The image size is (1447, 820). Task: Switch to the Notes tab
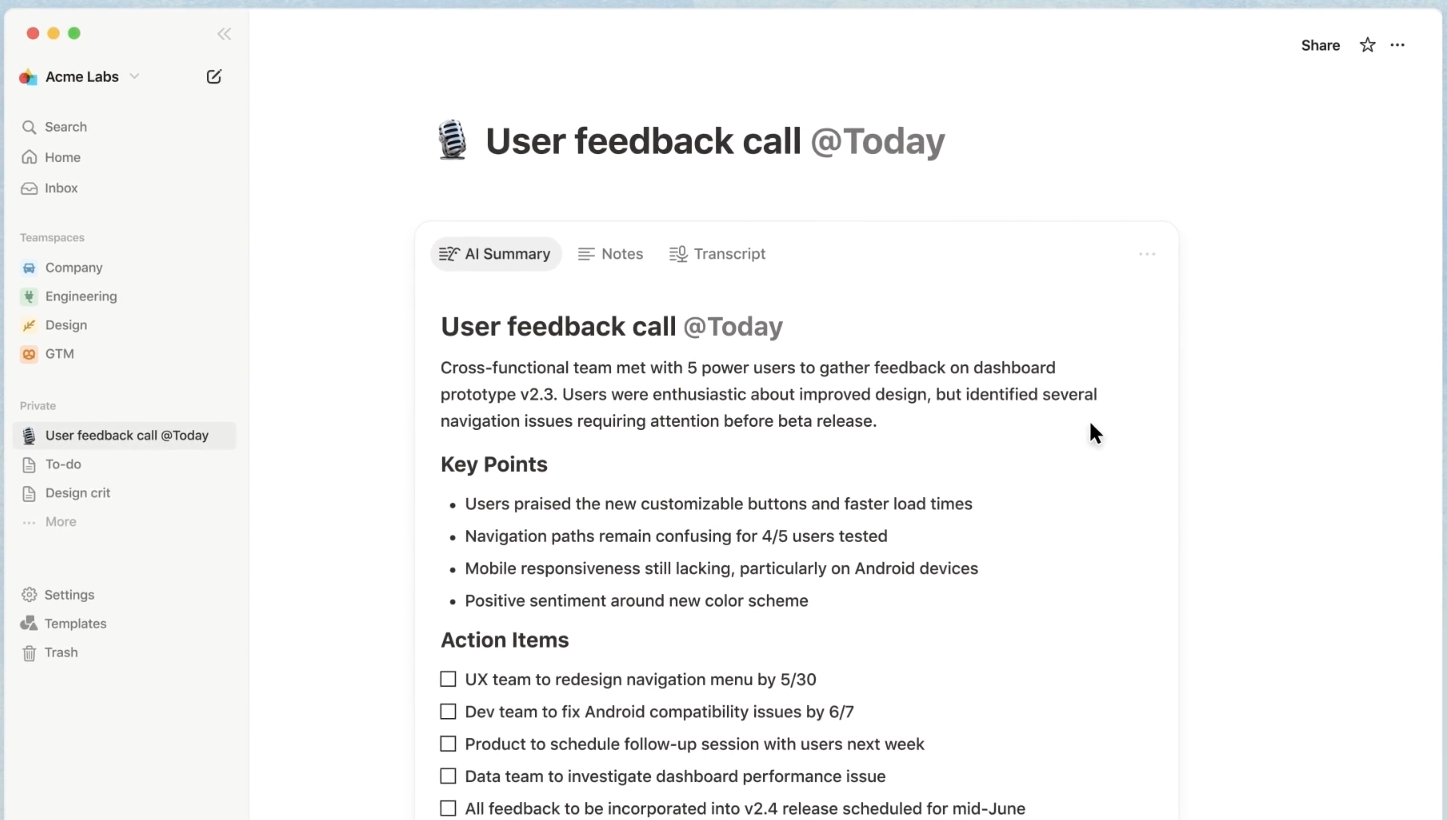tap(611, 254)
